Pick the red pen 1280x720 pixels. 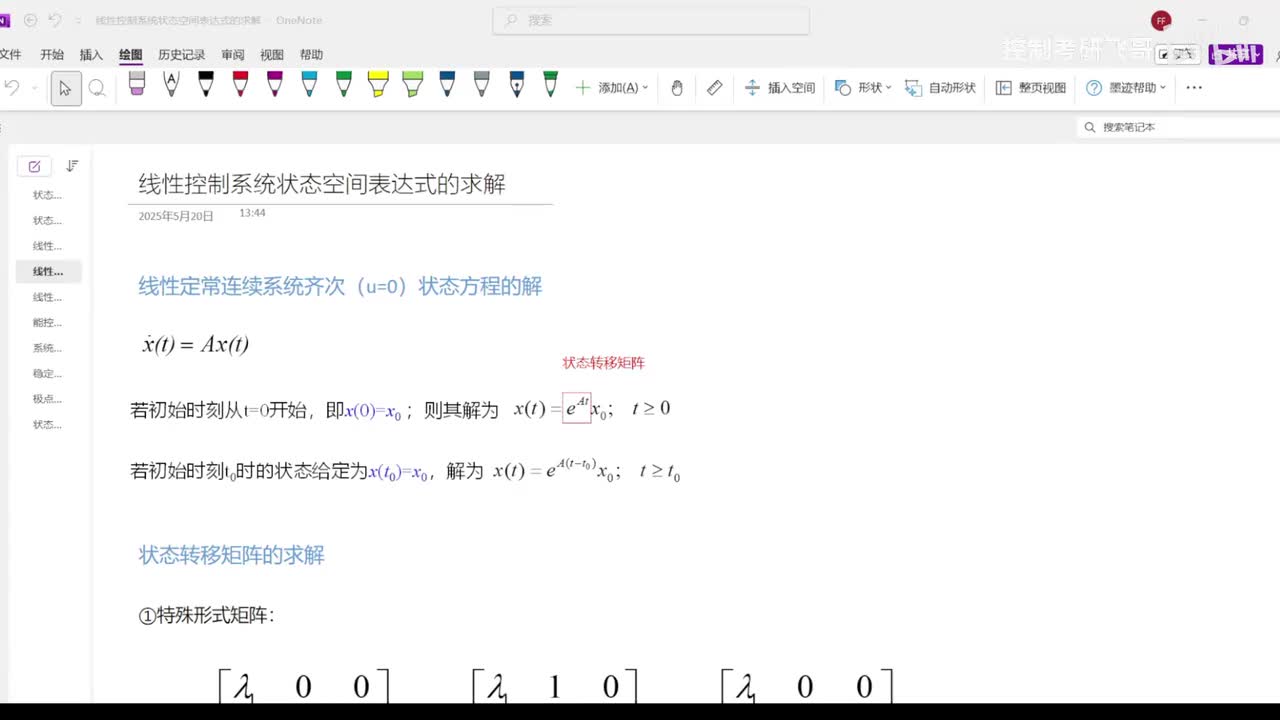240,85
